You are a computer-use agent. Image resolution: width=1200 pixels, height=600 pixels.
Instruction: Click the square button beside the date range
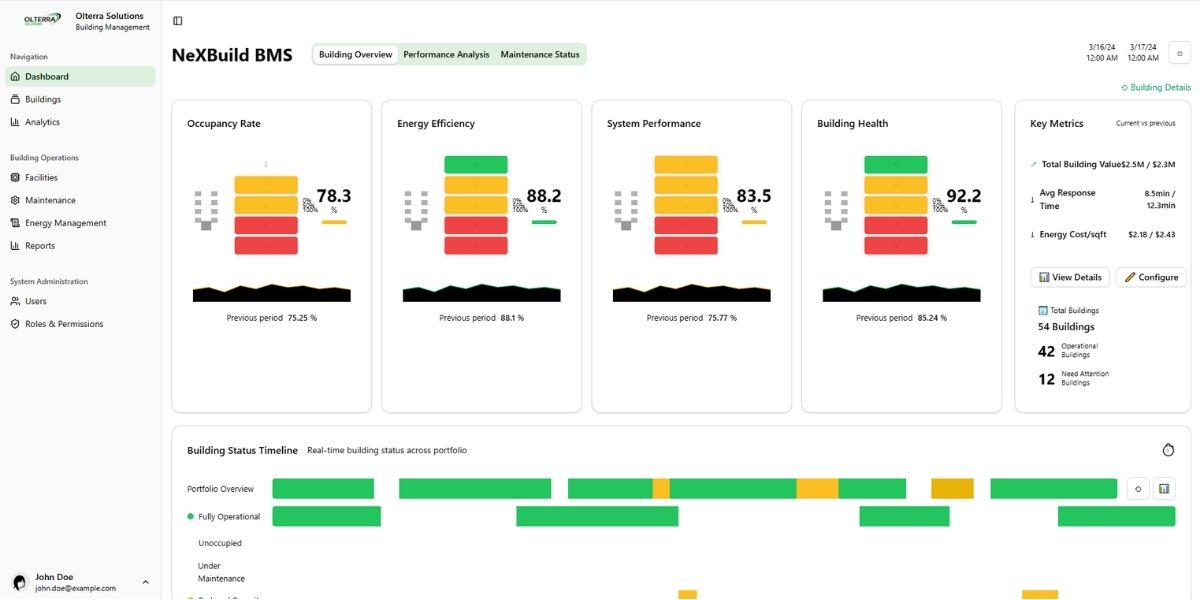point(1179,53)
